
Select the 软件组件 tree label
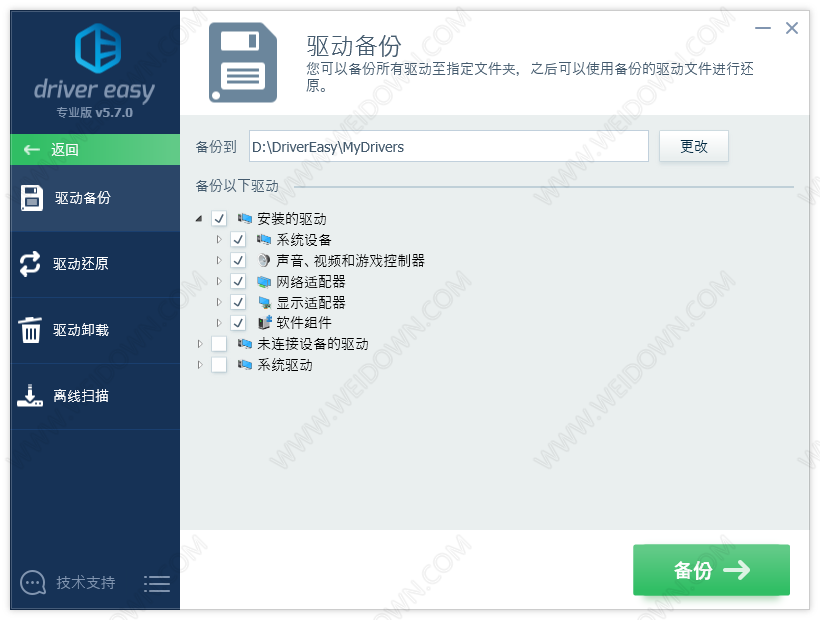click(304, 323)
